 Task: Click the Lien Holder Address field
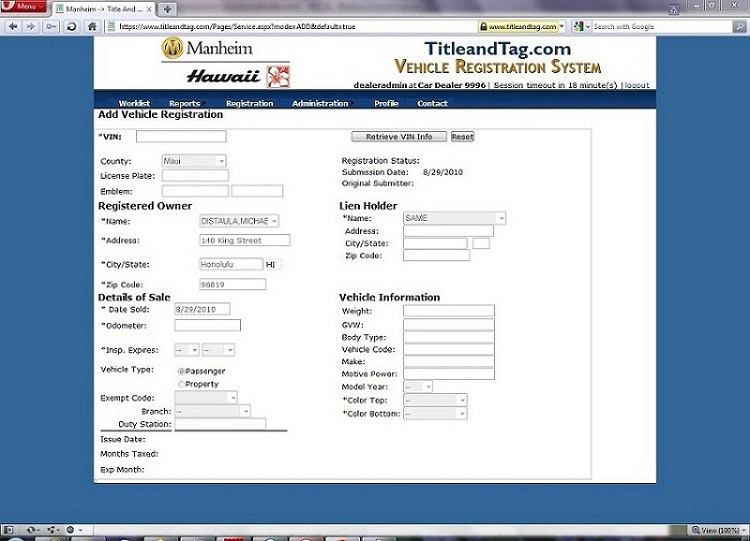pos(448,231)
